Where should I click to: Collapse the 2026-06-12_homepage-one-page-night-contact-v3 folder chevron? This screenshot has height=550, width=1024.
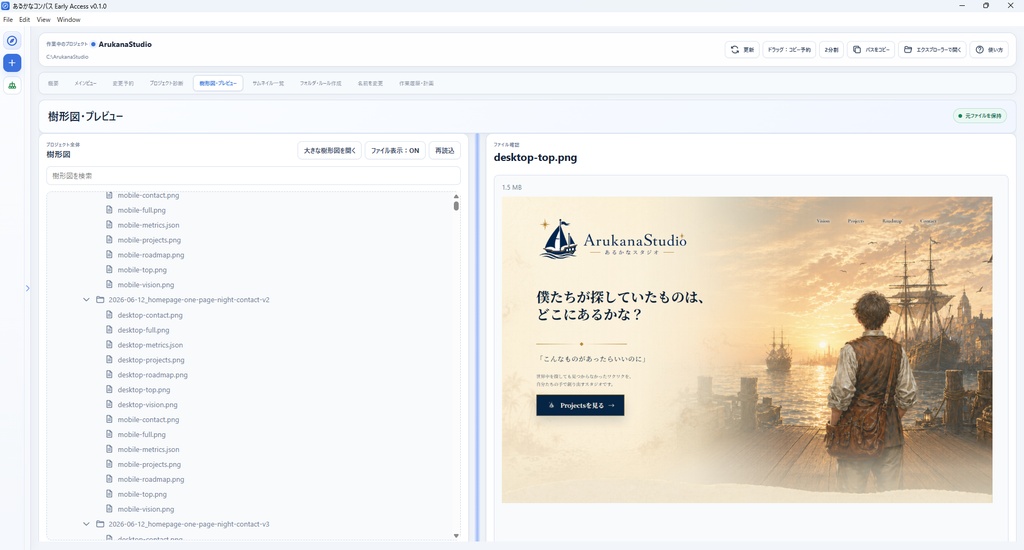[86, 524]
